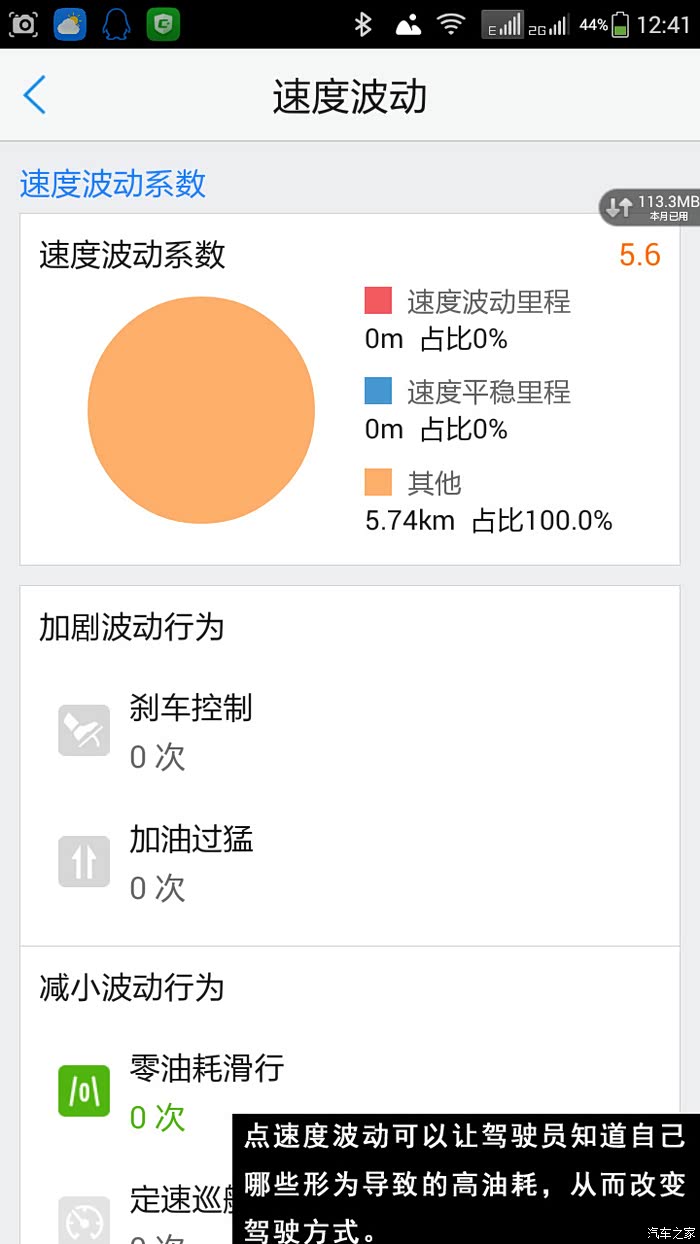Tap the cruise control speedometer icon

click(x=84, y=1220)
